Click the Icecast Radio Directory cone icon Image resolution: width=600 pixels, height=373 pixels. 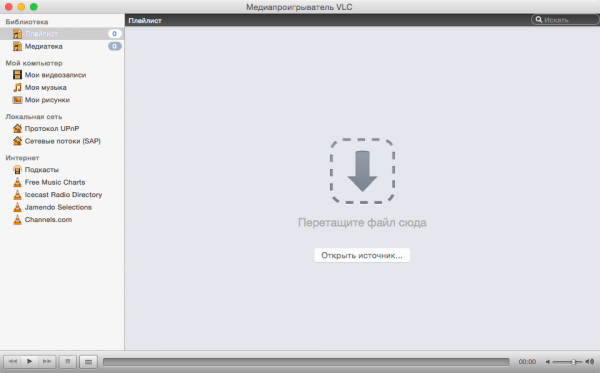(x=17, y=194)
